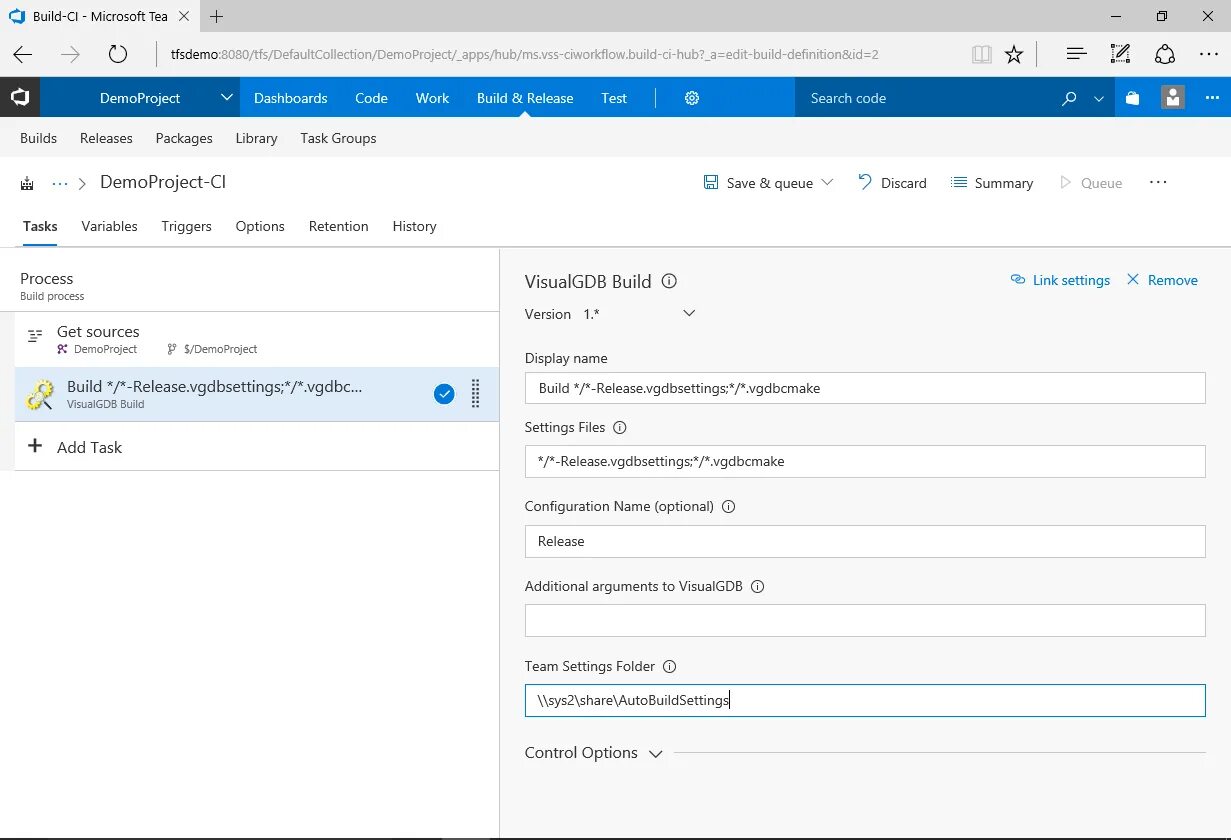
Task: Open the task Version dropdown
Action: [689, 314]
